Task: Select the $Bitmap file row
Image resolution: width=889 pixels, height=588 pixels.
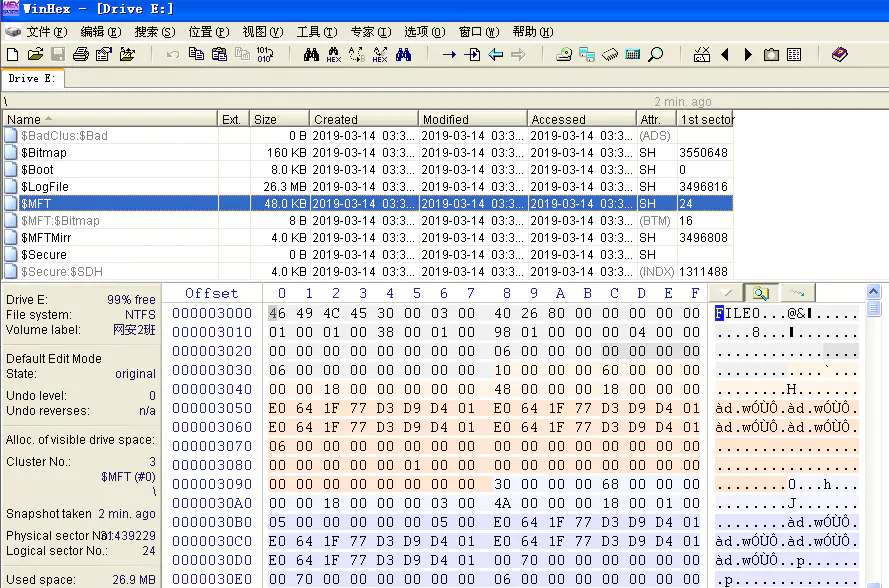Action: [x=368, y=153]
